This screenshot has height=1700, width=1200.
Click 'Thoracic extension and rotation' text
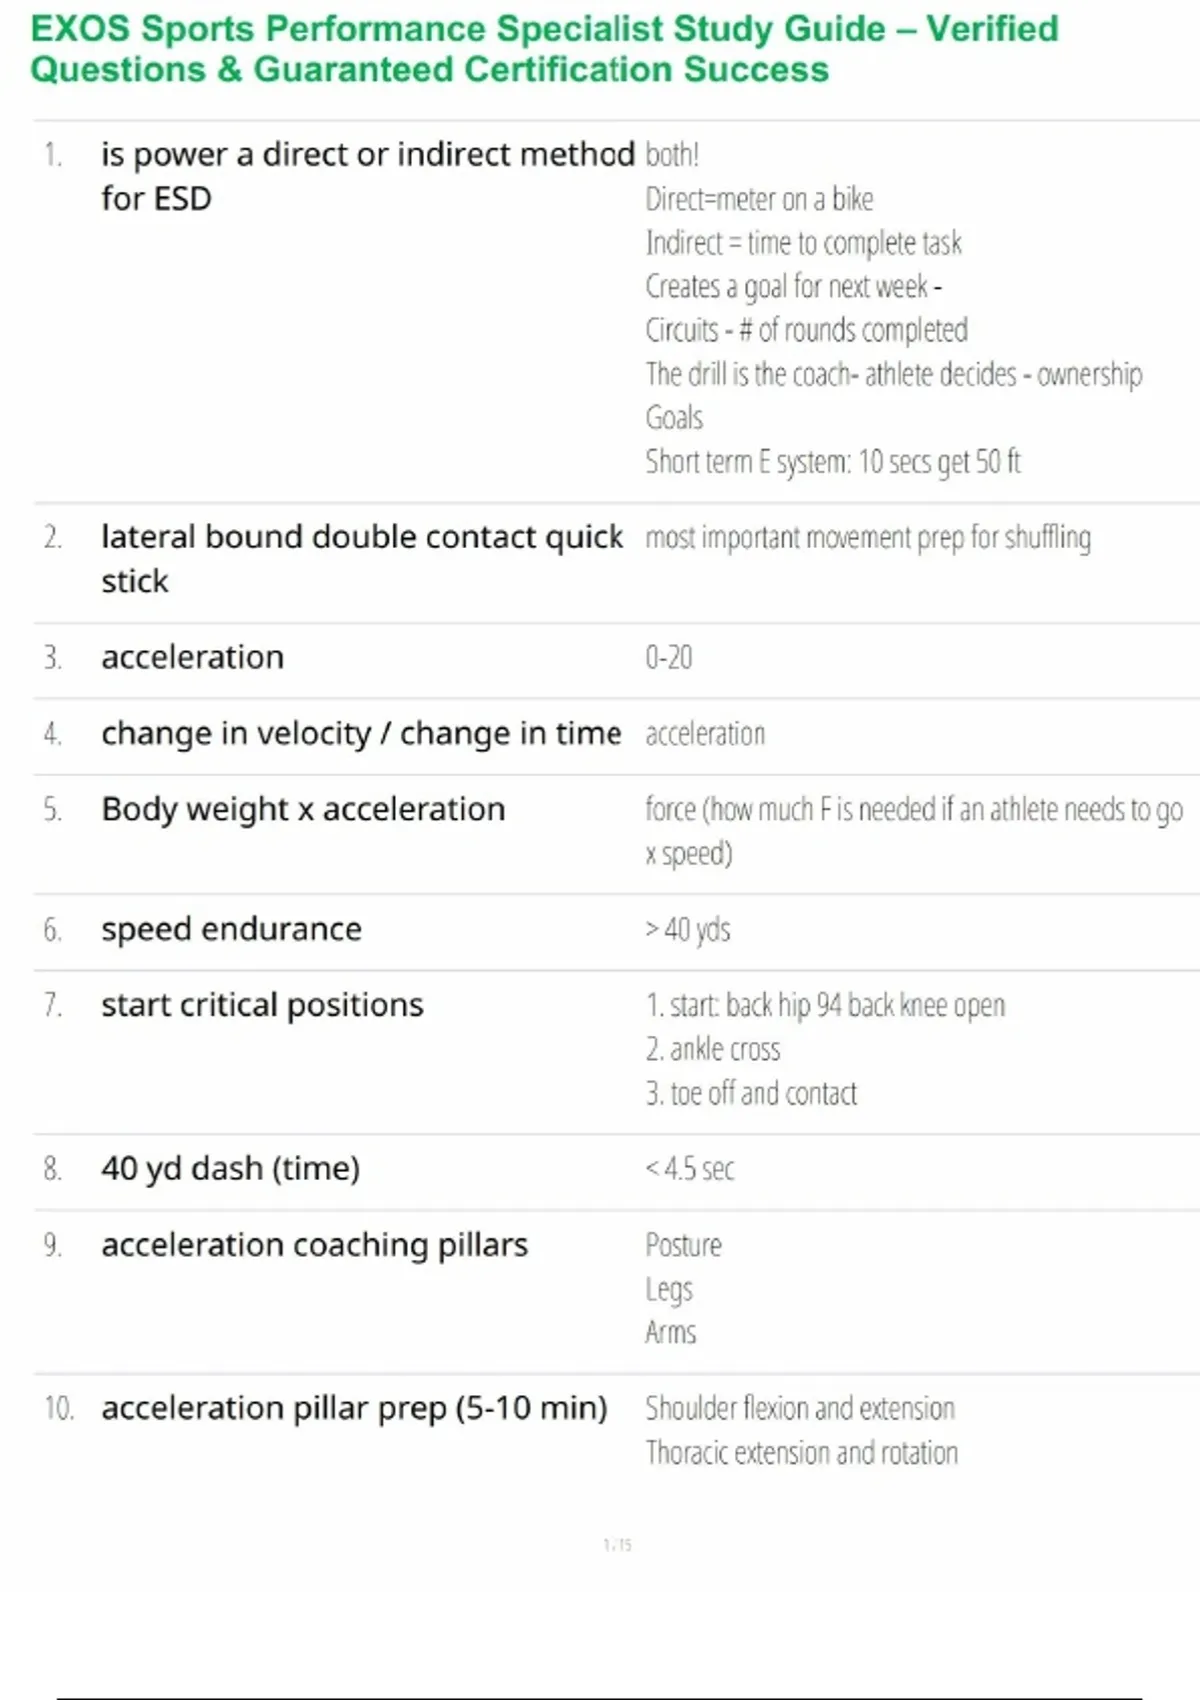pyautogui.click(x=802, y=1452)
